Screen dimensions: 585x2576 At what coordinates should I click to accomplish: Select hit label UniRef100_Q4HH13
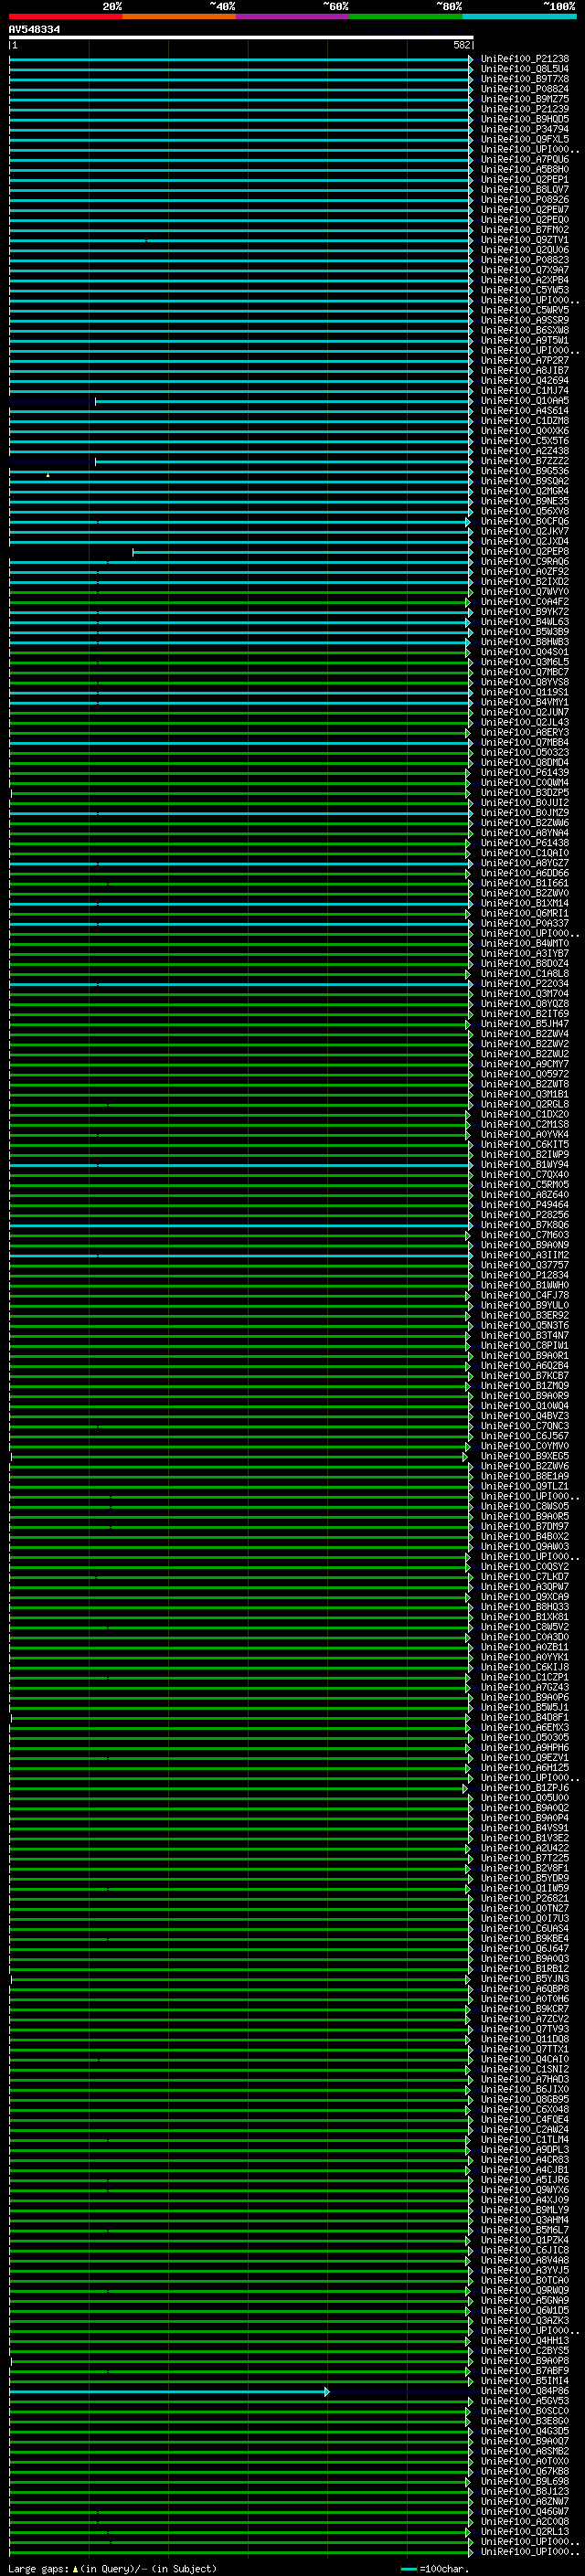[x=525, y=2340]
